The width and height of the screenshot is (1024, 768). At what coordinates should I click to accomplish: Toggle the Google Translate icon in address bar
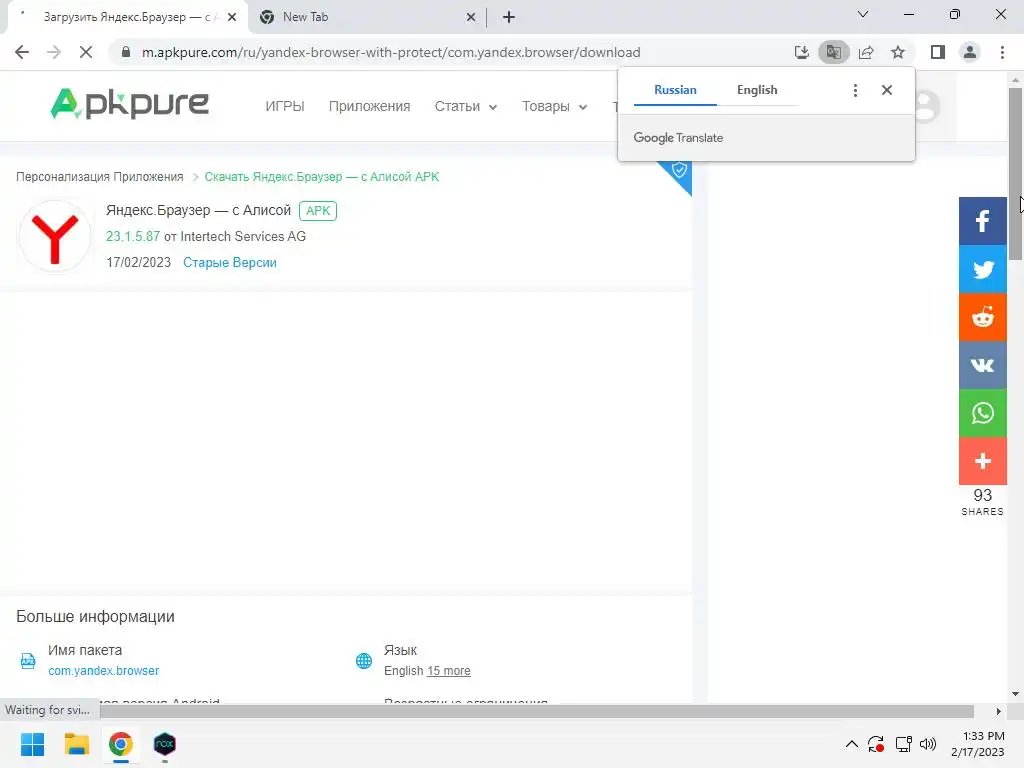833,52
